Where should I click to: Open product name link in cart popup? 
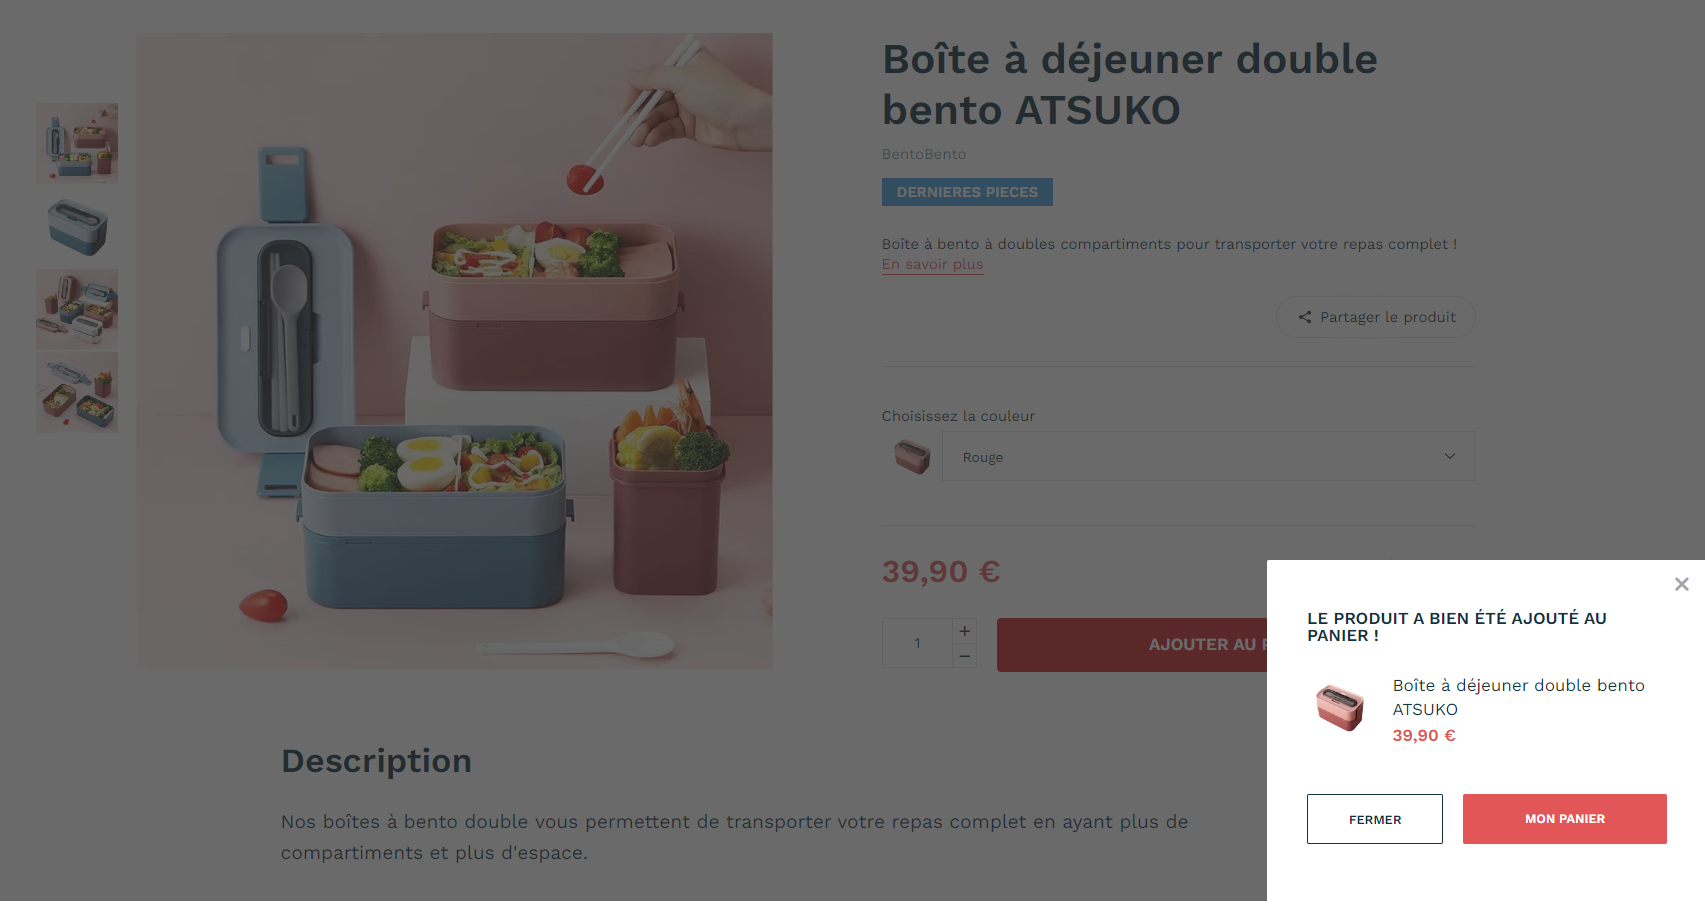point(1518,697)
